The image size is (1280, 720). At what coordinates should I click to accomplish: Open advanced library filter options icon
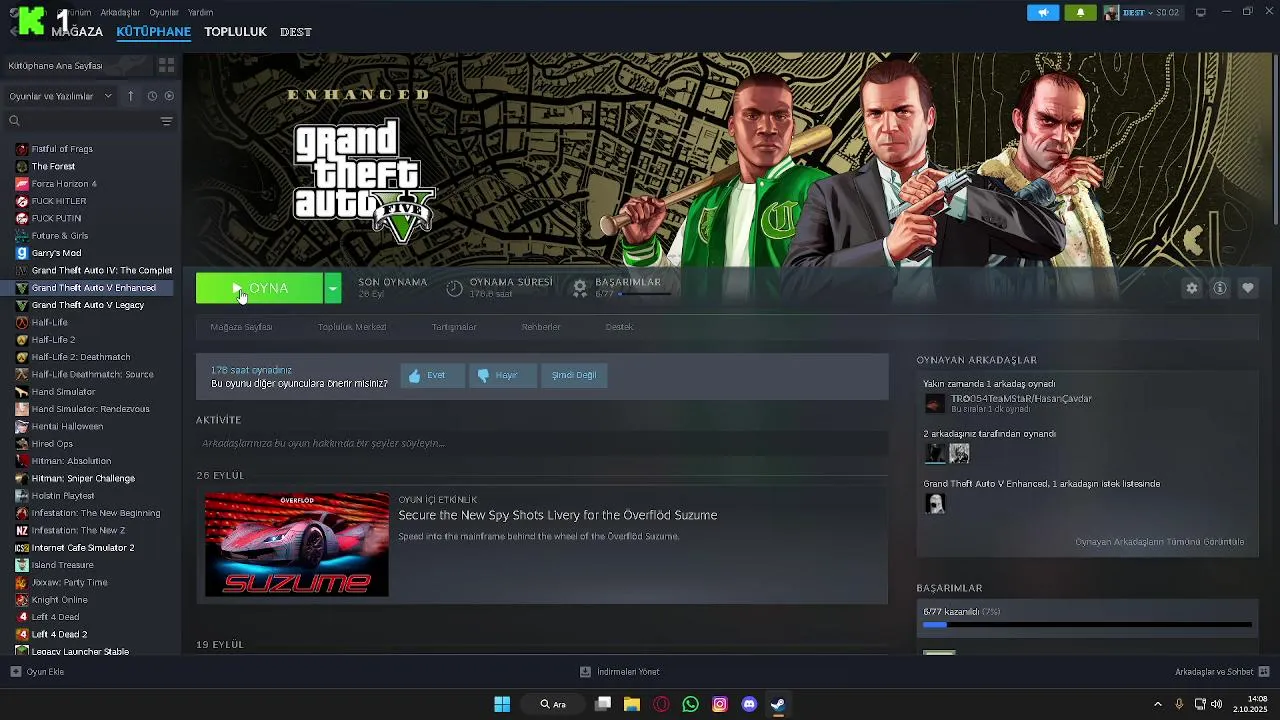pyautogui.click(x=166, y=121)
